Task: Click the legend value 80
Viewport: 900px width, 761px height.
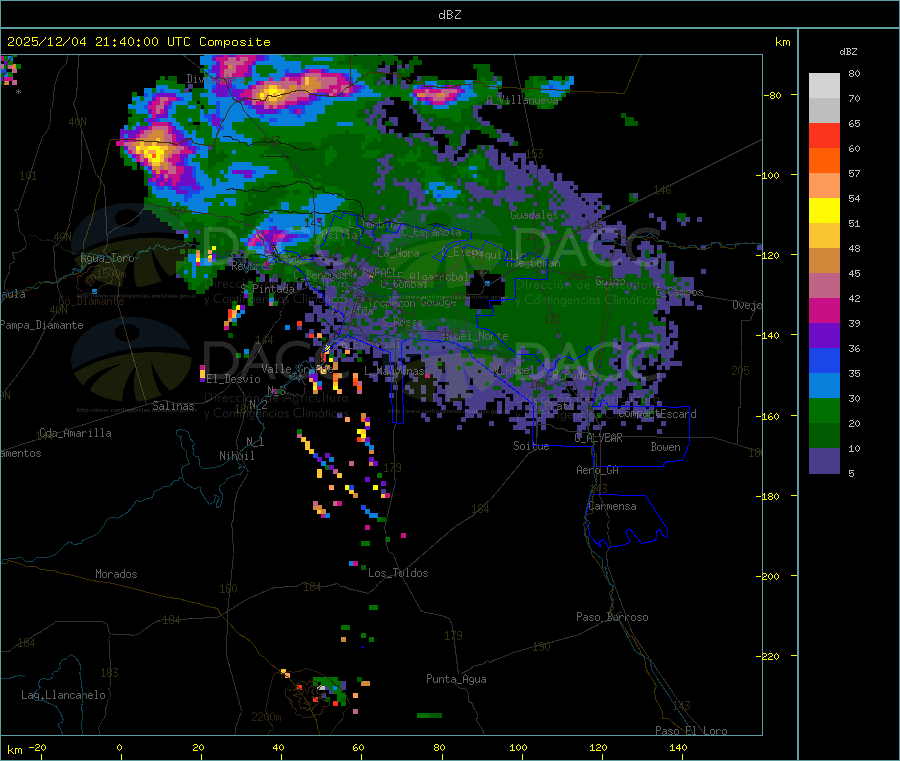Action: 854,73
